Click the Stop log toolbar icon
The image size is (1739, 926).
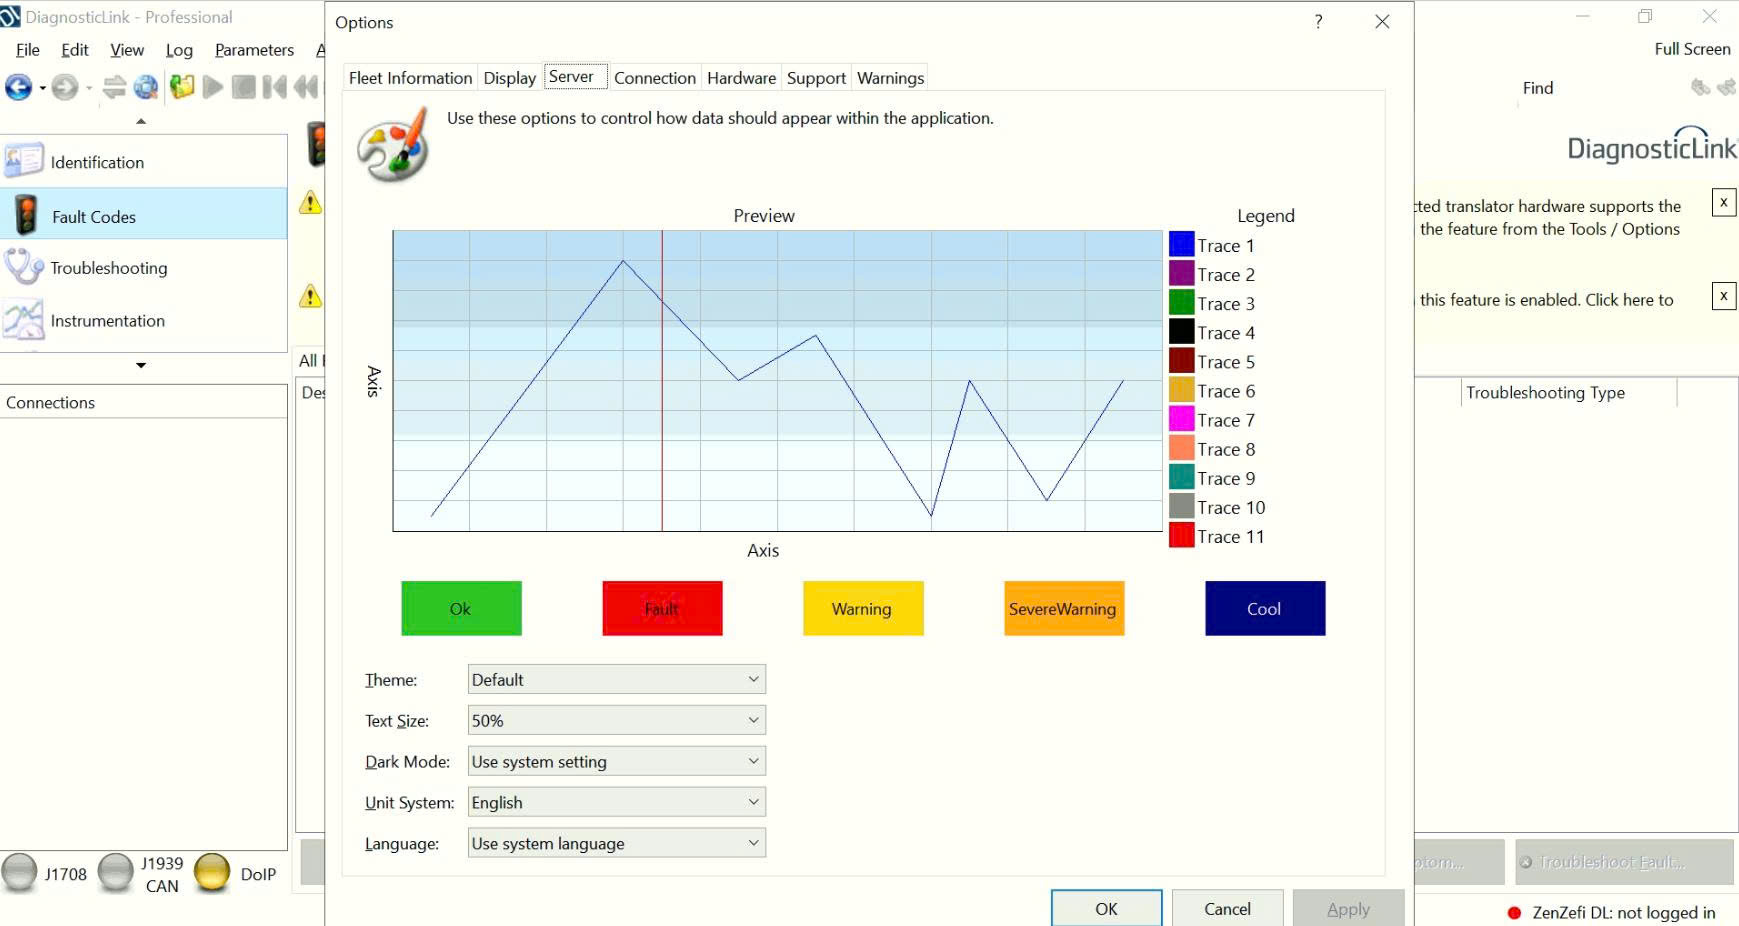[243, 88]
